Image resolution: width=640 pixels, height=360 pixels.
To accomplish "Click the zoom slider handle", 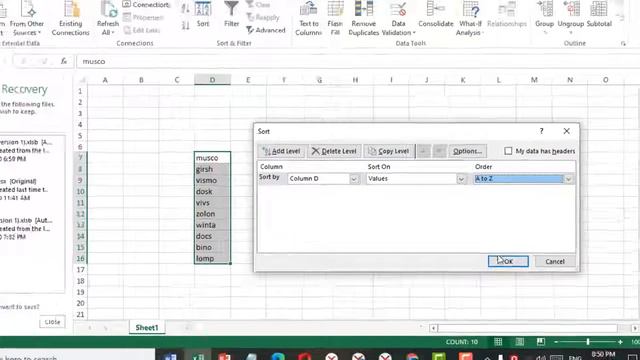I will 588,342.
